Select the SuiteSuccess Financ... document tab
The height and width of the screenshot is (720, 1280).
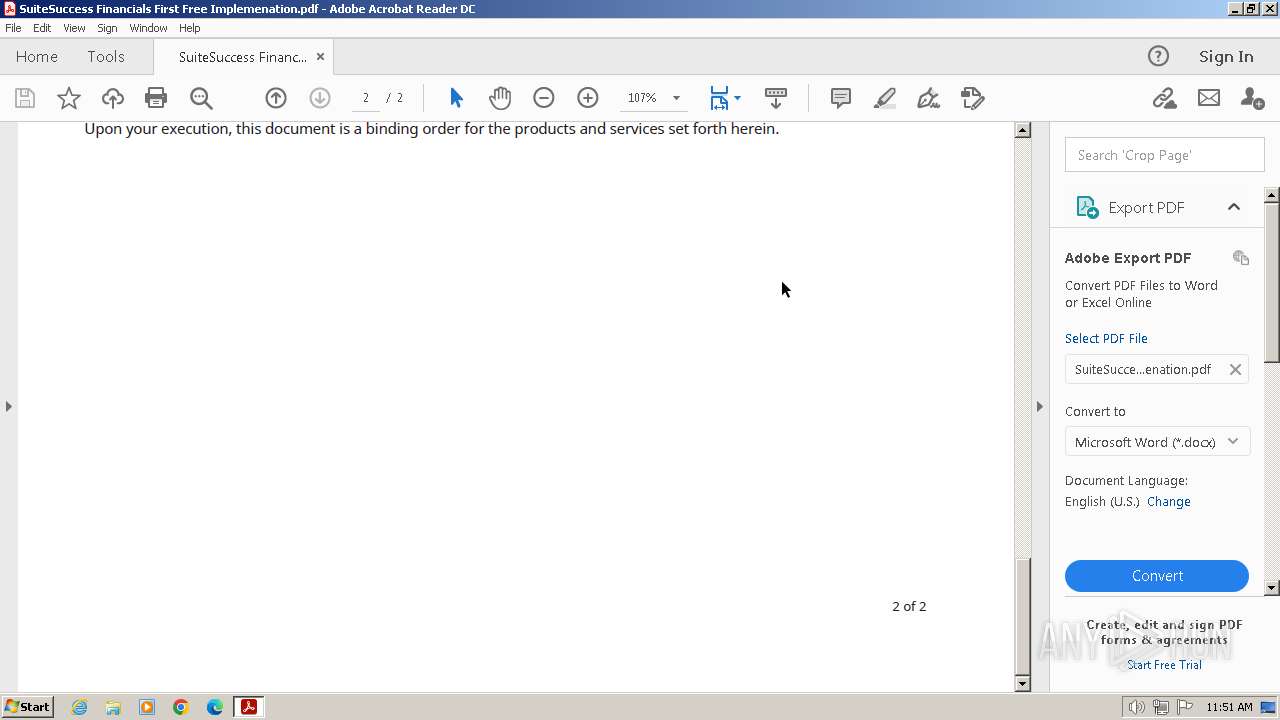pos(243,57)
